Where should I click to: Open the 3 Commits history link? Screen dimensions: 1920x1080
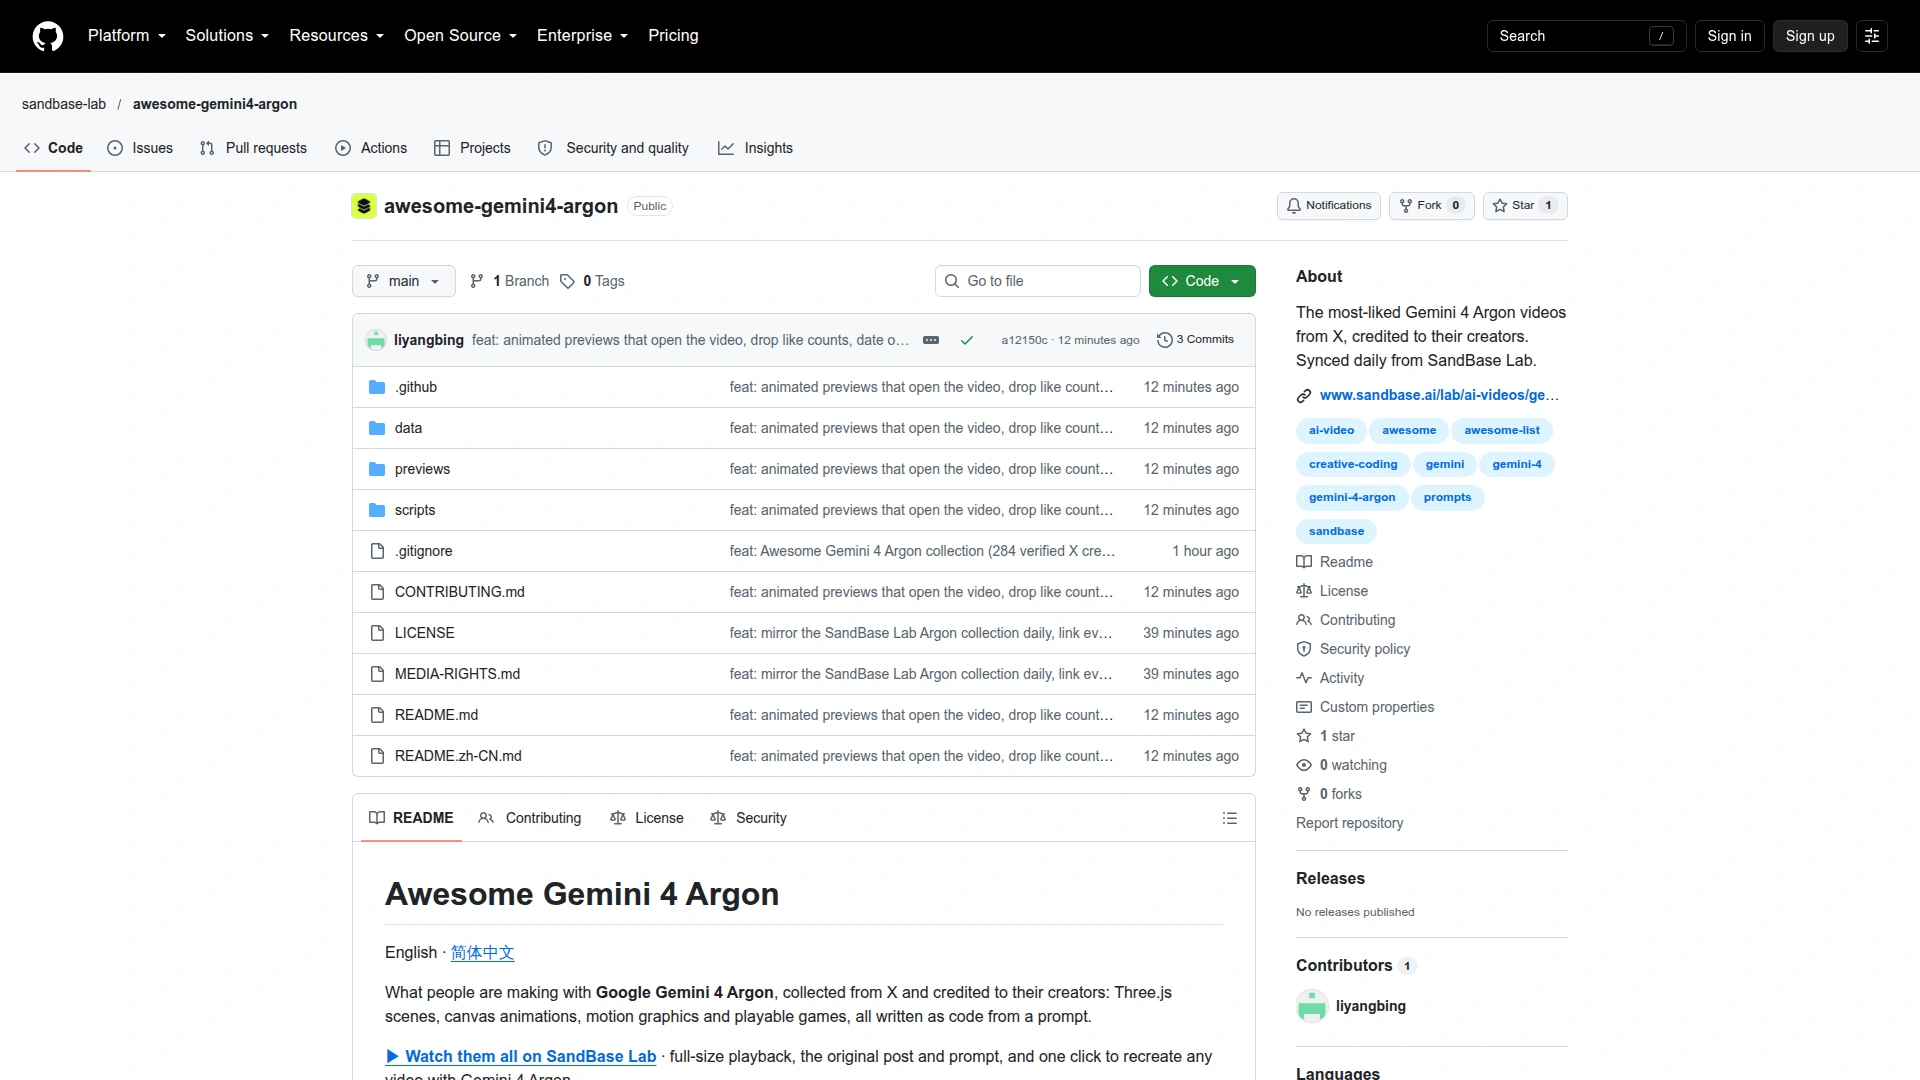click(1195, 340)
